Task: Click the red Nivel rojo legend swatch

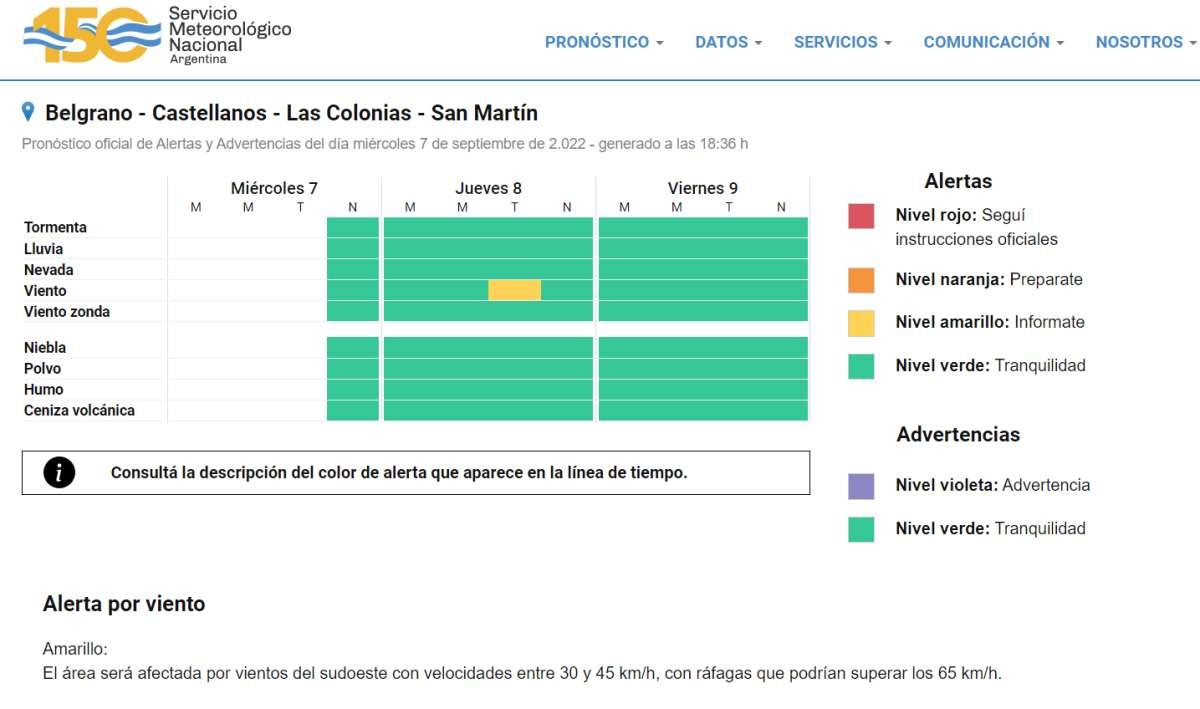Action: click(861, 216)
